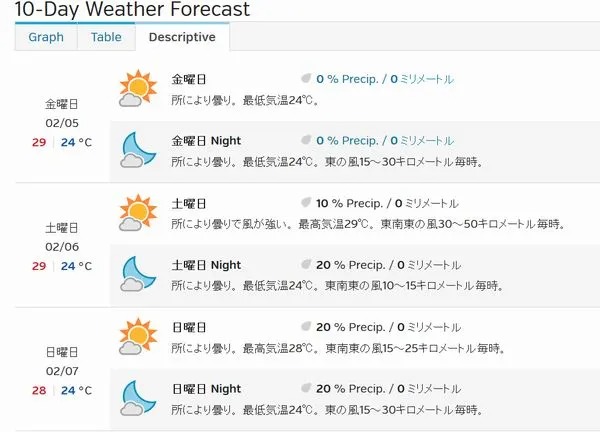Image resolution: width=600 pixels, height=432 pixels.
Task: Click Sunday Night moon cloud icon
Action: click(x=137, y=397)
